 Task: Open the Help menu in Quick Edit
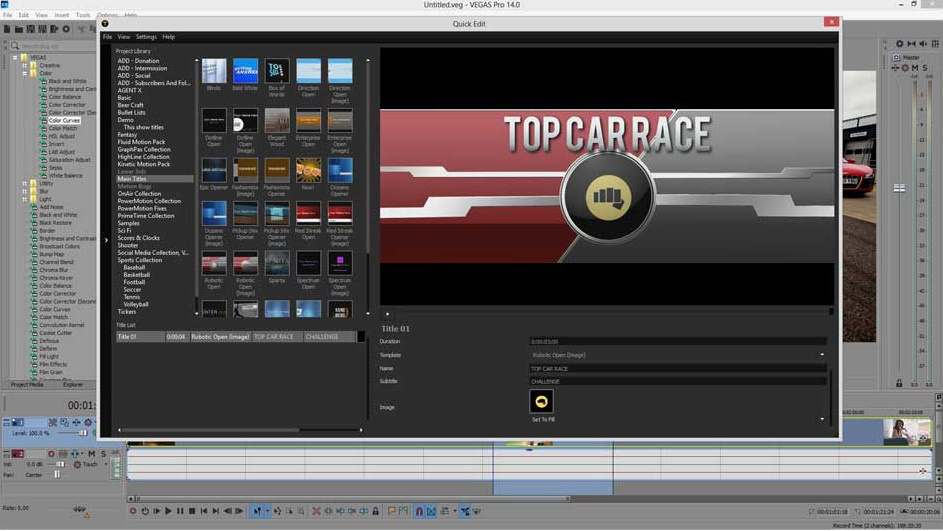168,37
